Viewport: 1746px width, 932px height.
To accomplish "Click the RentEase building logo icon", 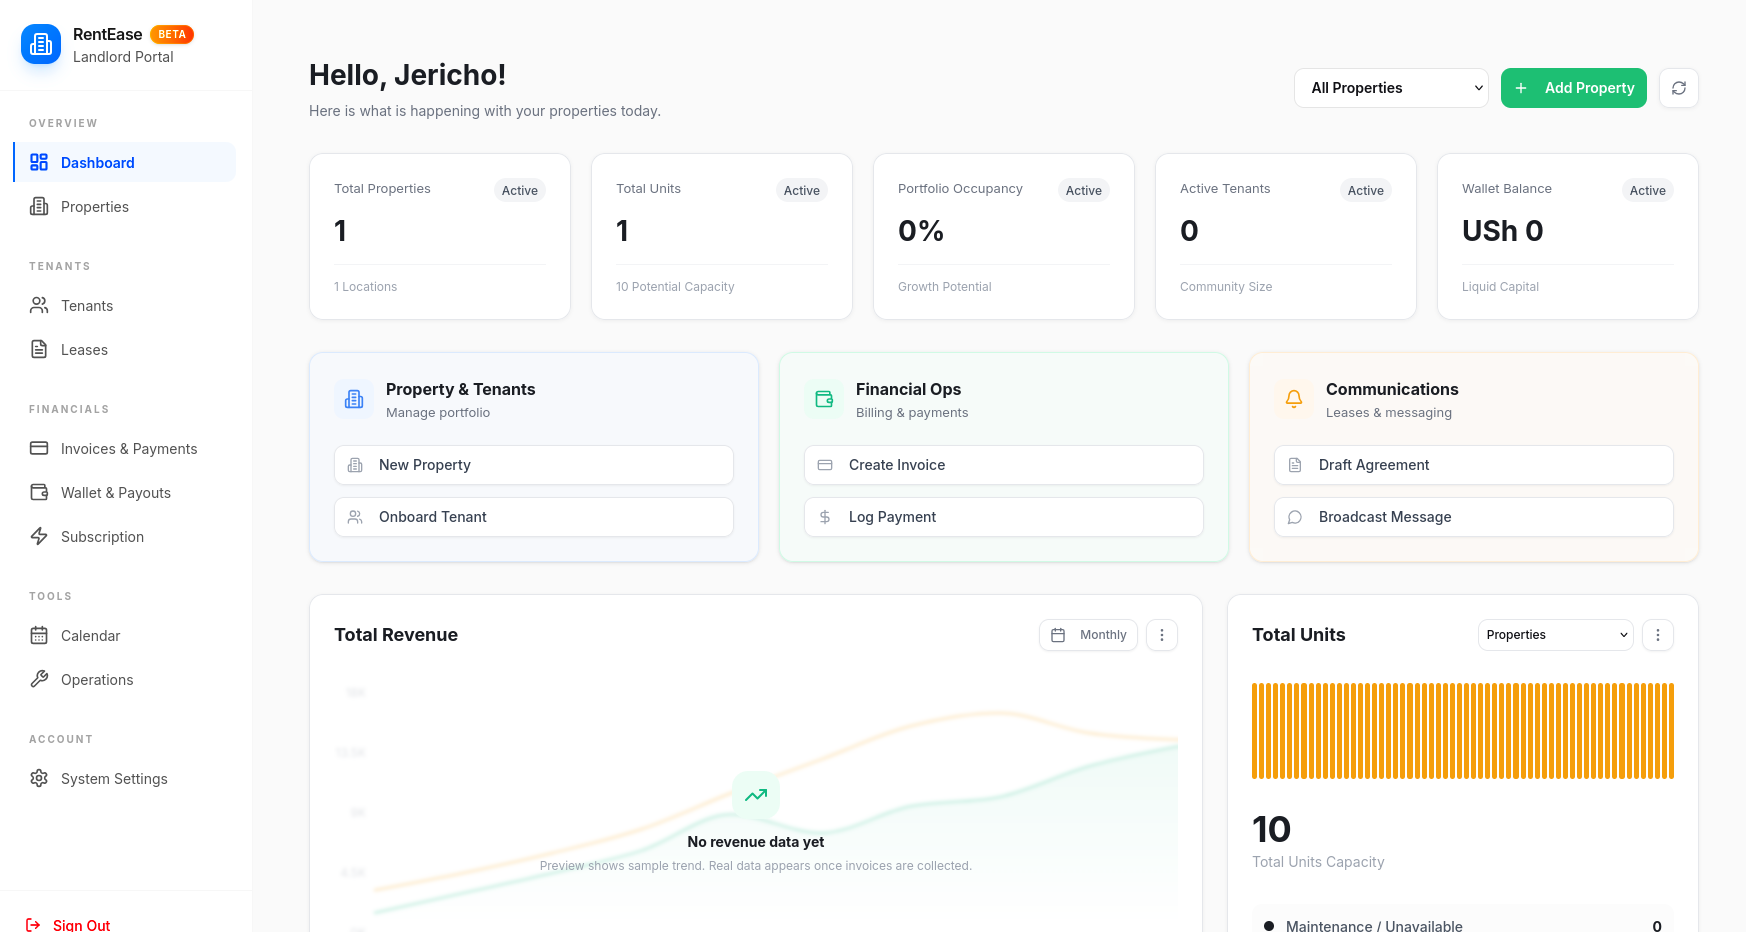I will pos(41,44).
